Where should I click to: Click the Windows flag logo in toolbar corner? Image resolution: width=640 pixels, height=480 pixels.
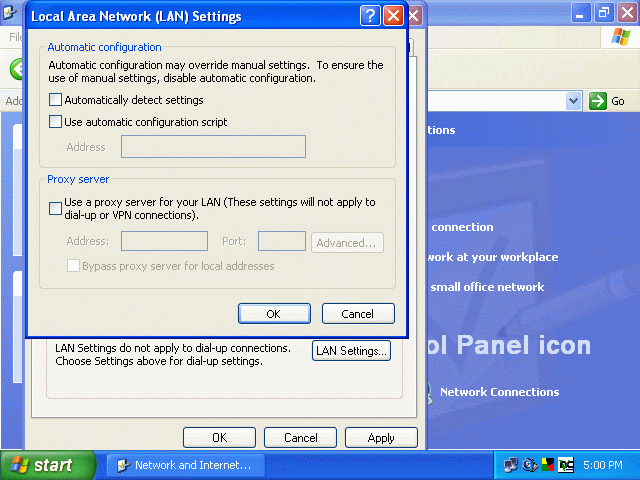tap(620, 37)
